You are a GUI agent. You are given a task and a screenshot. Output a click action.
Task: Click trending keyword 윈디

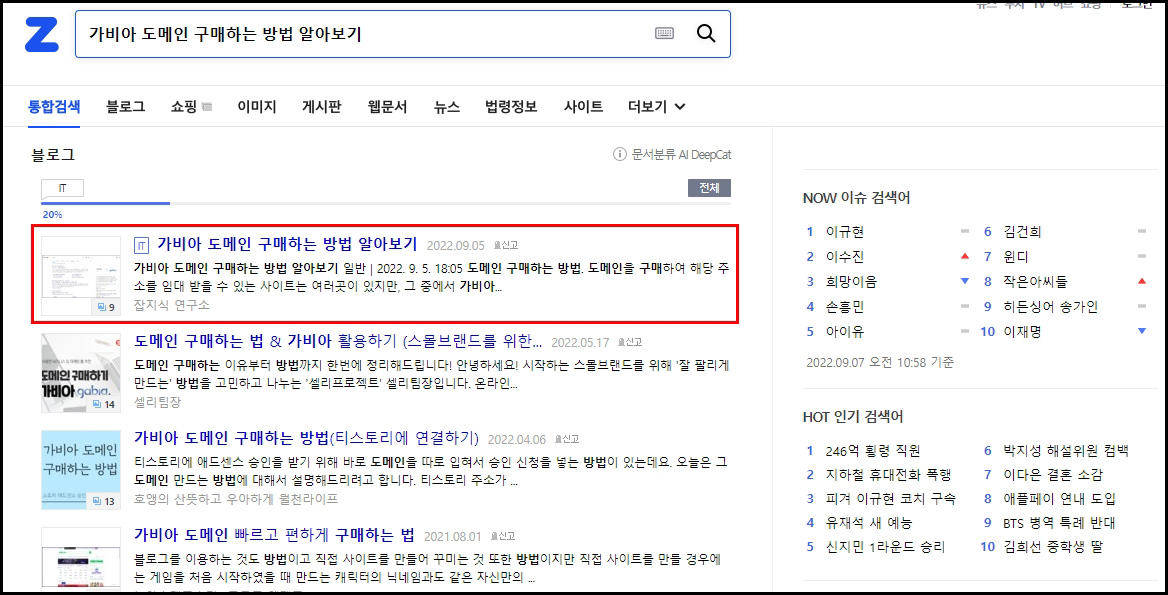pos(1016,257)
